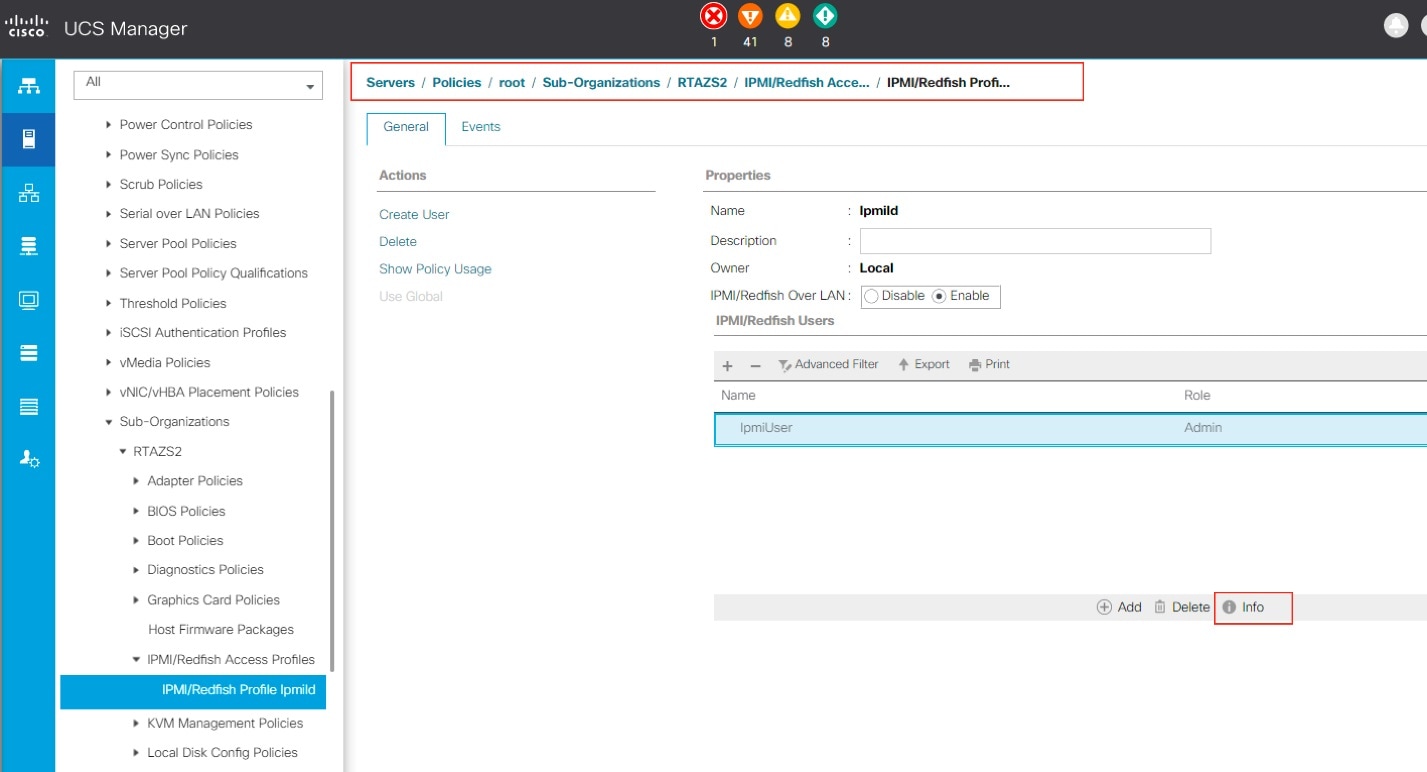
Task: Expand Adapter Policies under RTAZS2
Action: coord(137,481)
